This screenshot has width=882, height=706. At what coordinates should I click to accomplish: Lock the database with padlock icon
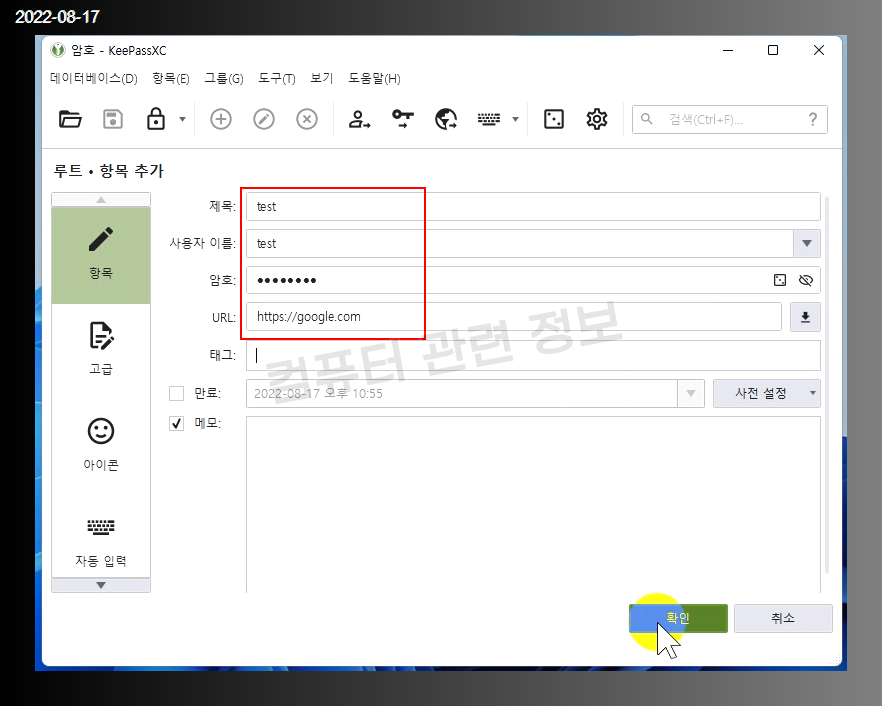[156, 119]
